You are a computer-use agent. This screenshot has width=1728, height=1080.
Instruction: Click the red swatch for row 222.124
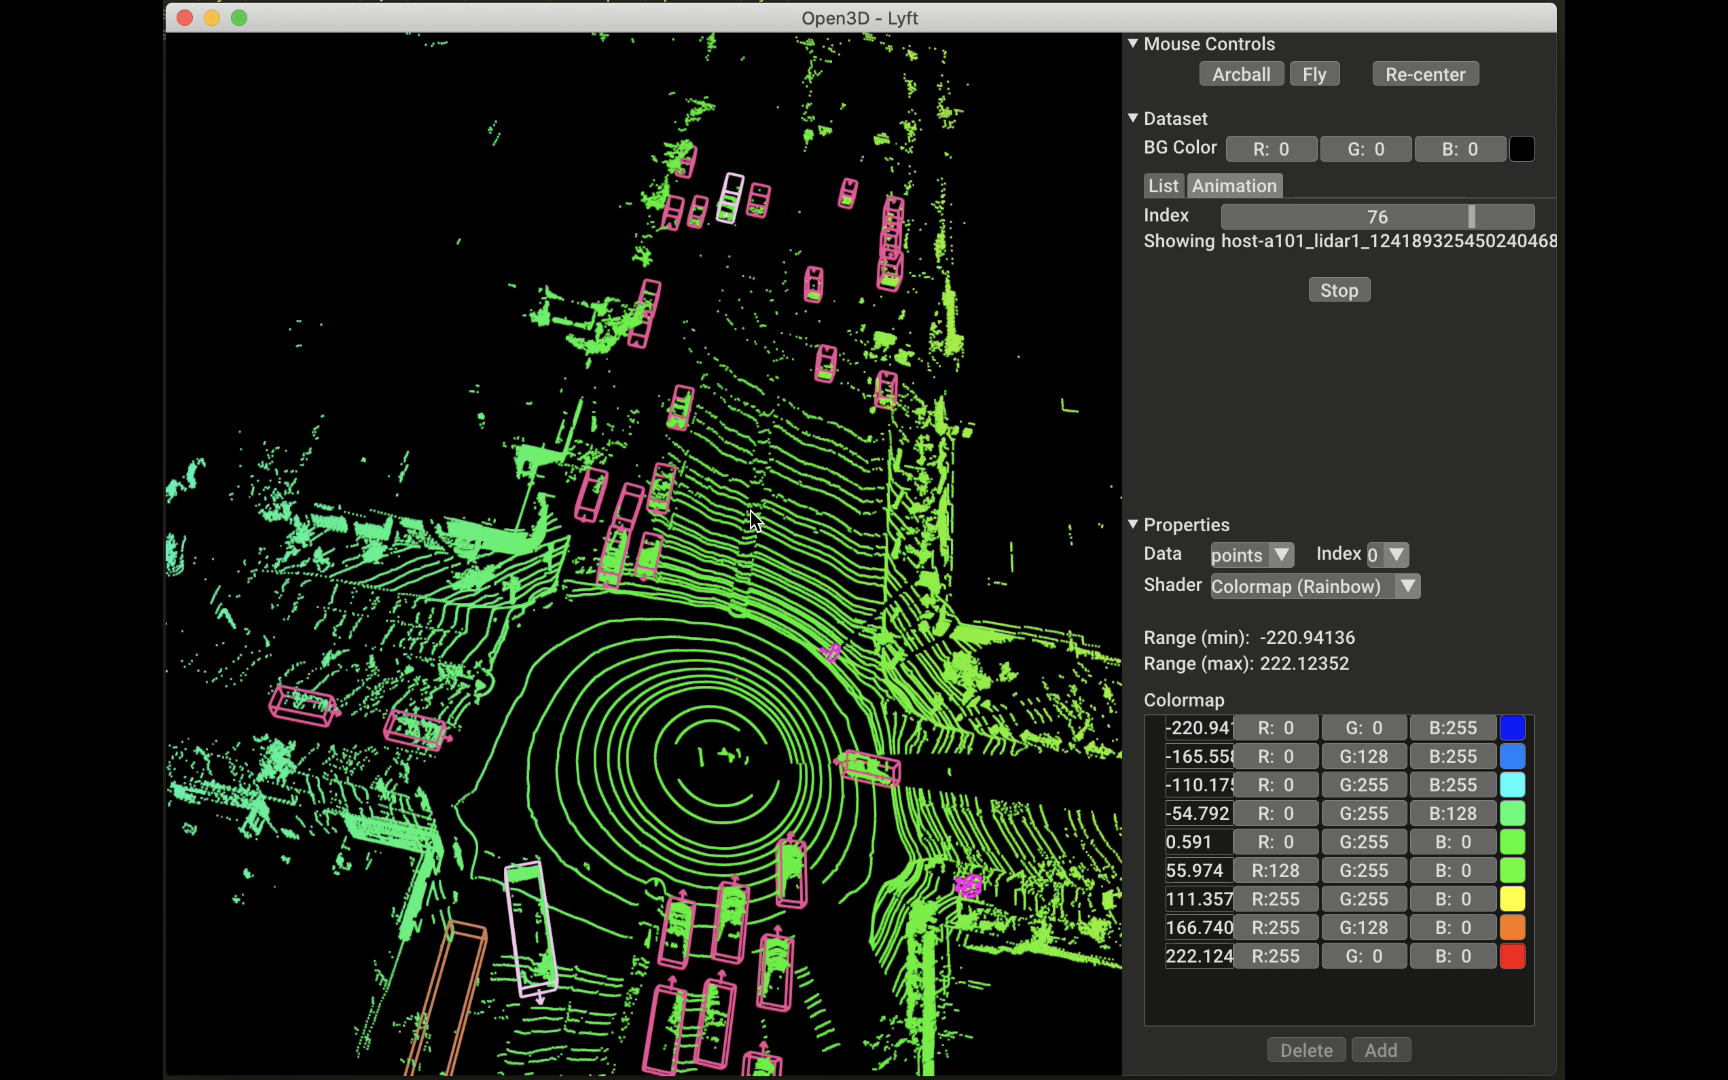(x=1512, y=956)
